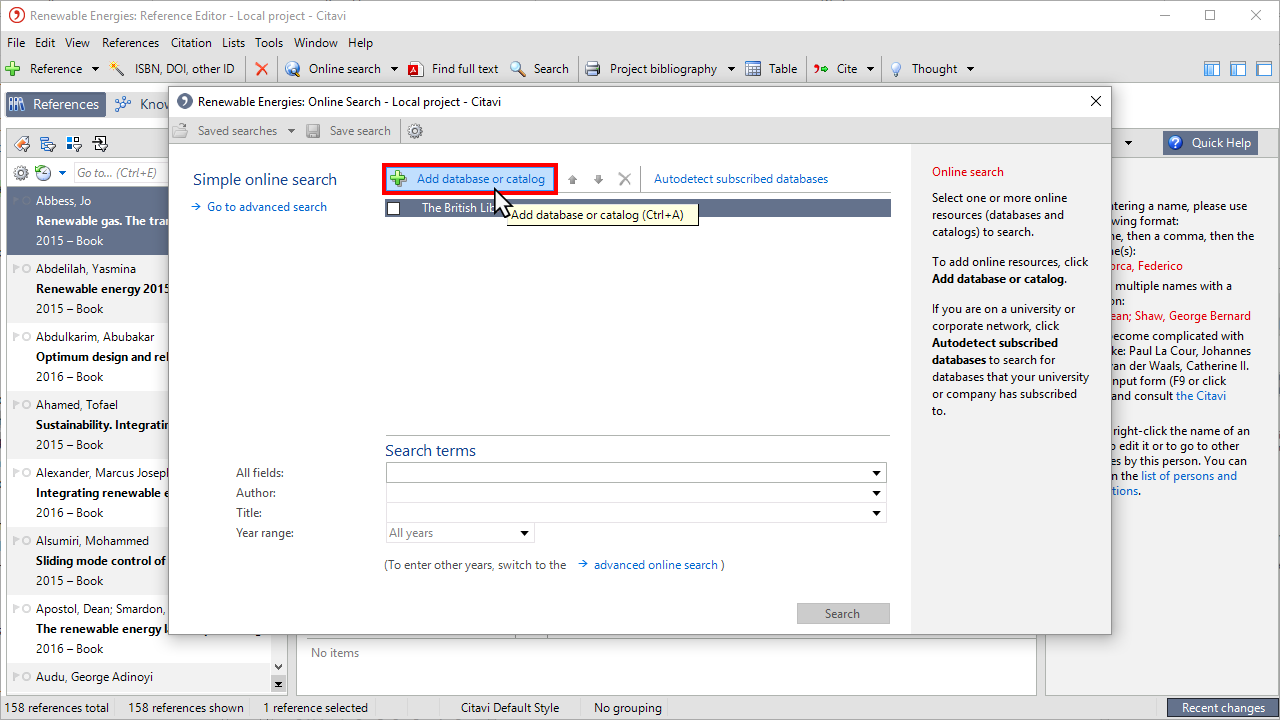This screenshot has width=1280, height=720.
Task: Click the checkered selection filter icon
Action: coord(73,143)
